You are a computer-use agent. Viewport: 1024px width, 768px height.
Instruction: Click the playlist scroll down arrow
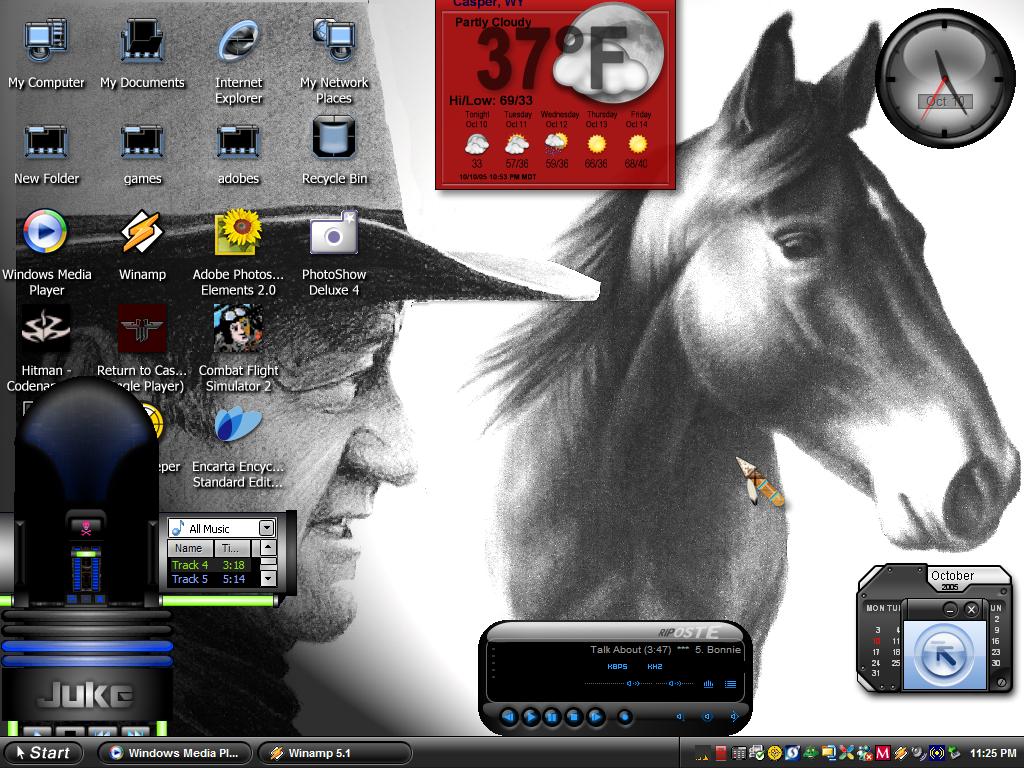point(268,578)
